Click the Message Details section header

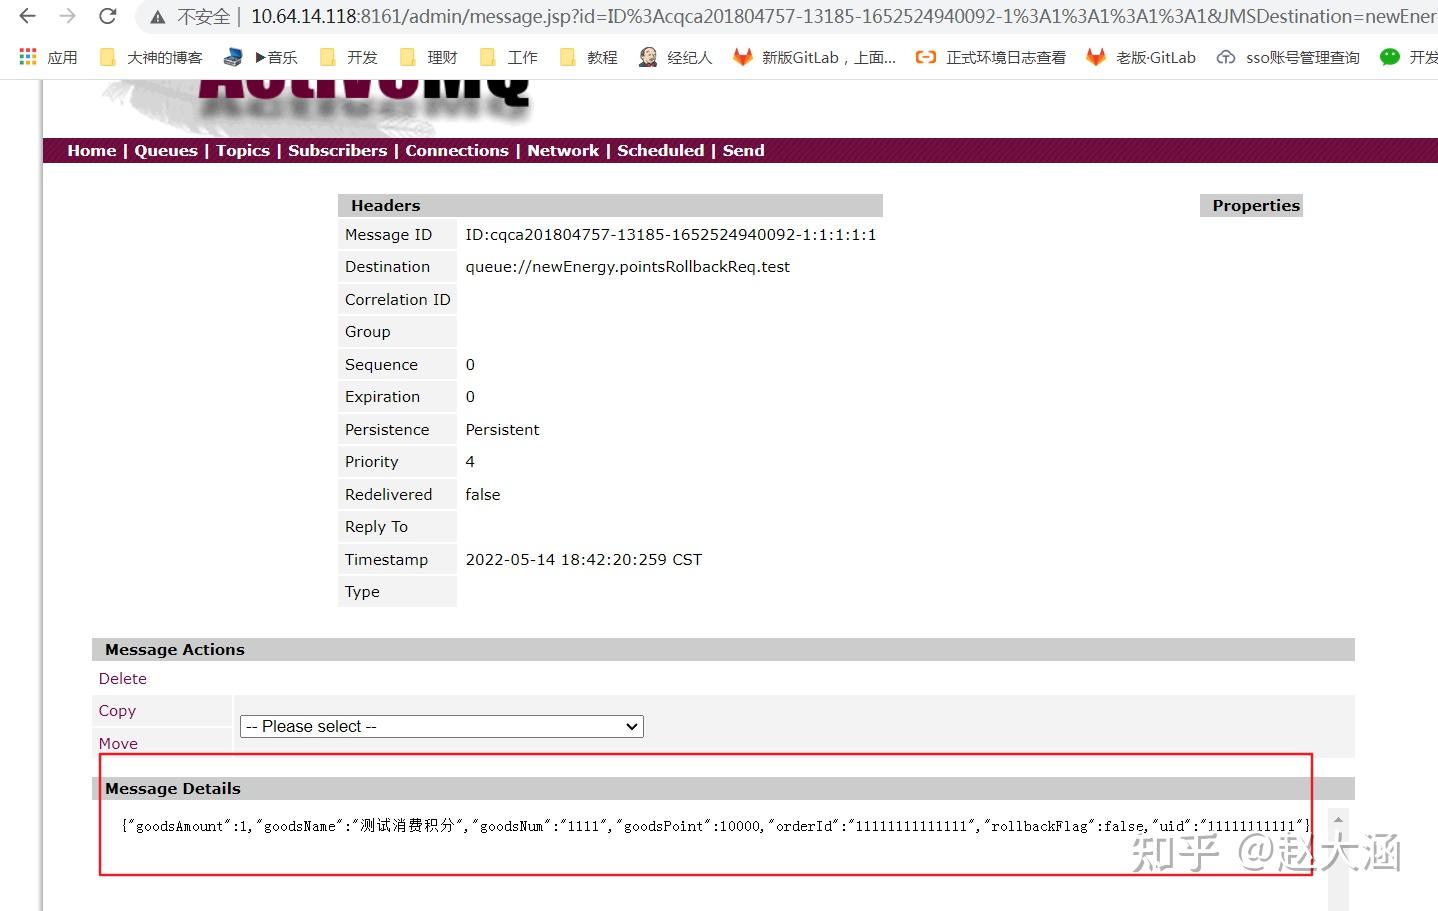tap(723, 788)
